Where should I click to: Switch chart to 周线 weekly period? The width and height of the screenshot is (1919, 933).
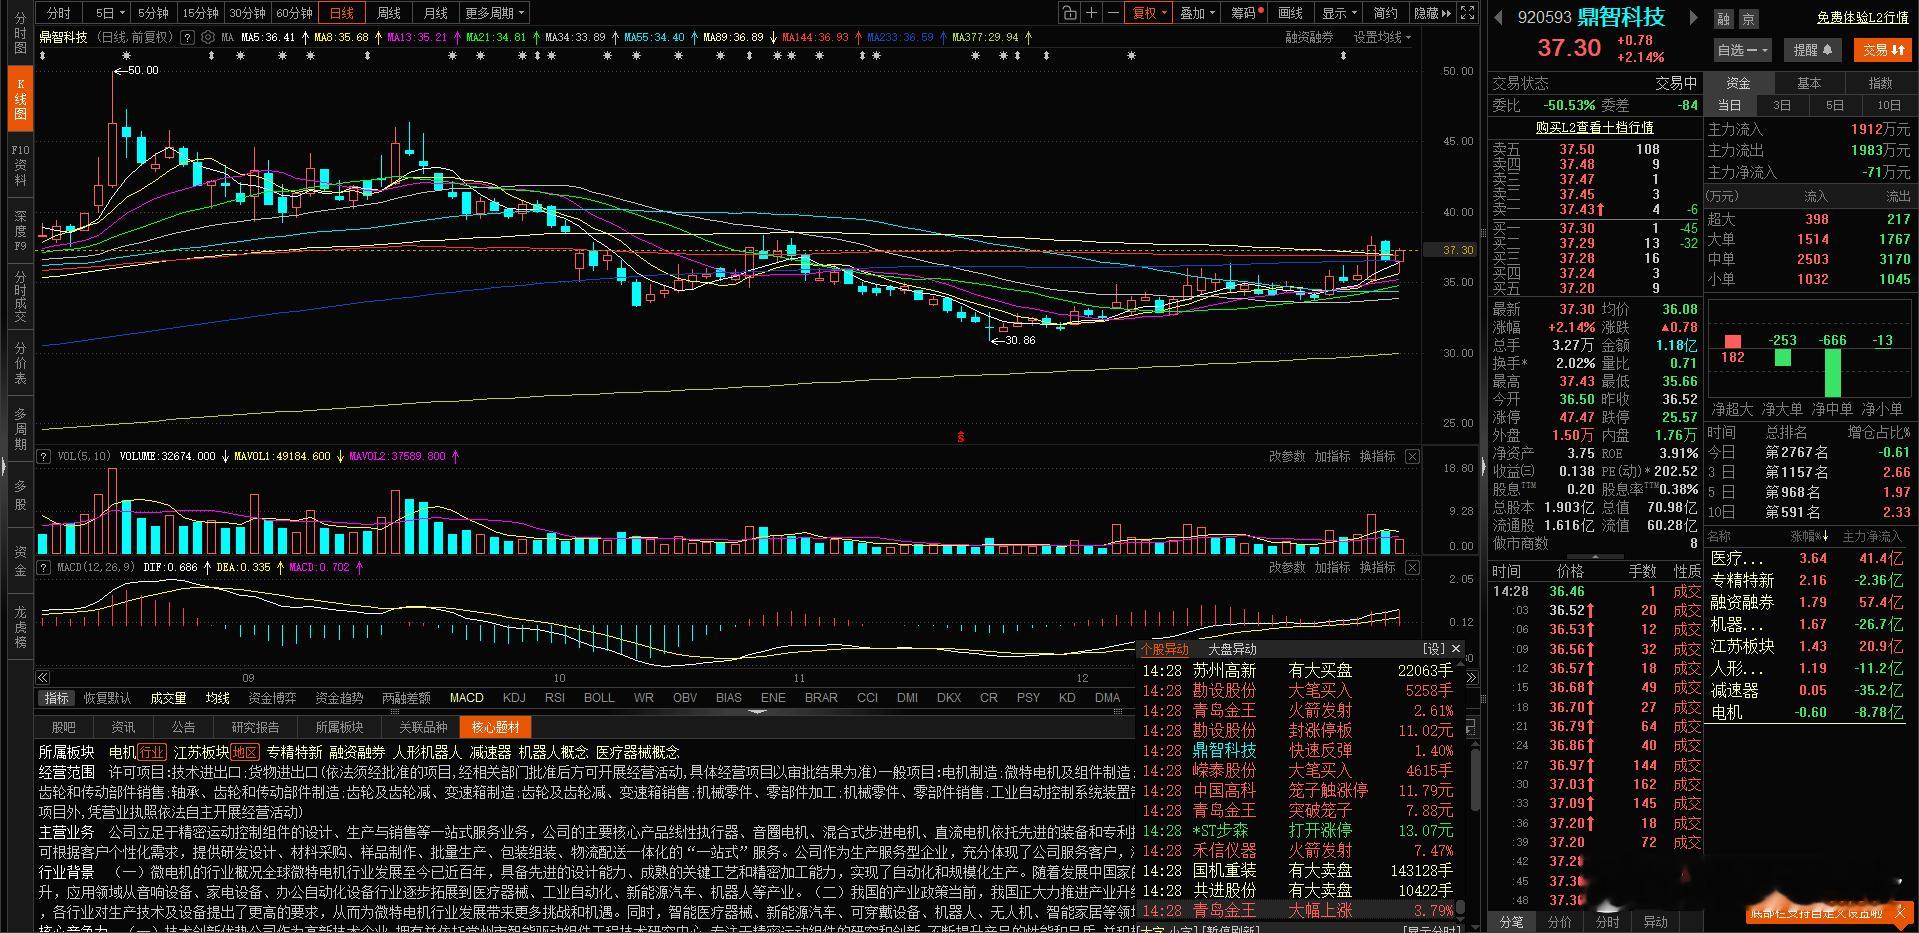click(x=389, y=13)
